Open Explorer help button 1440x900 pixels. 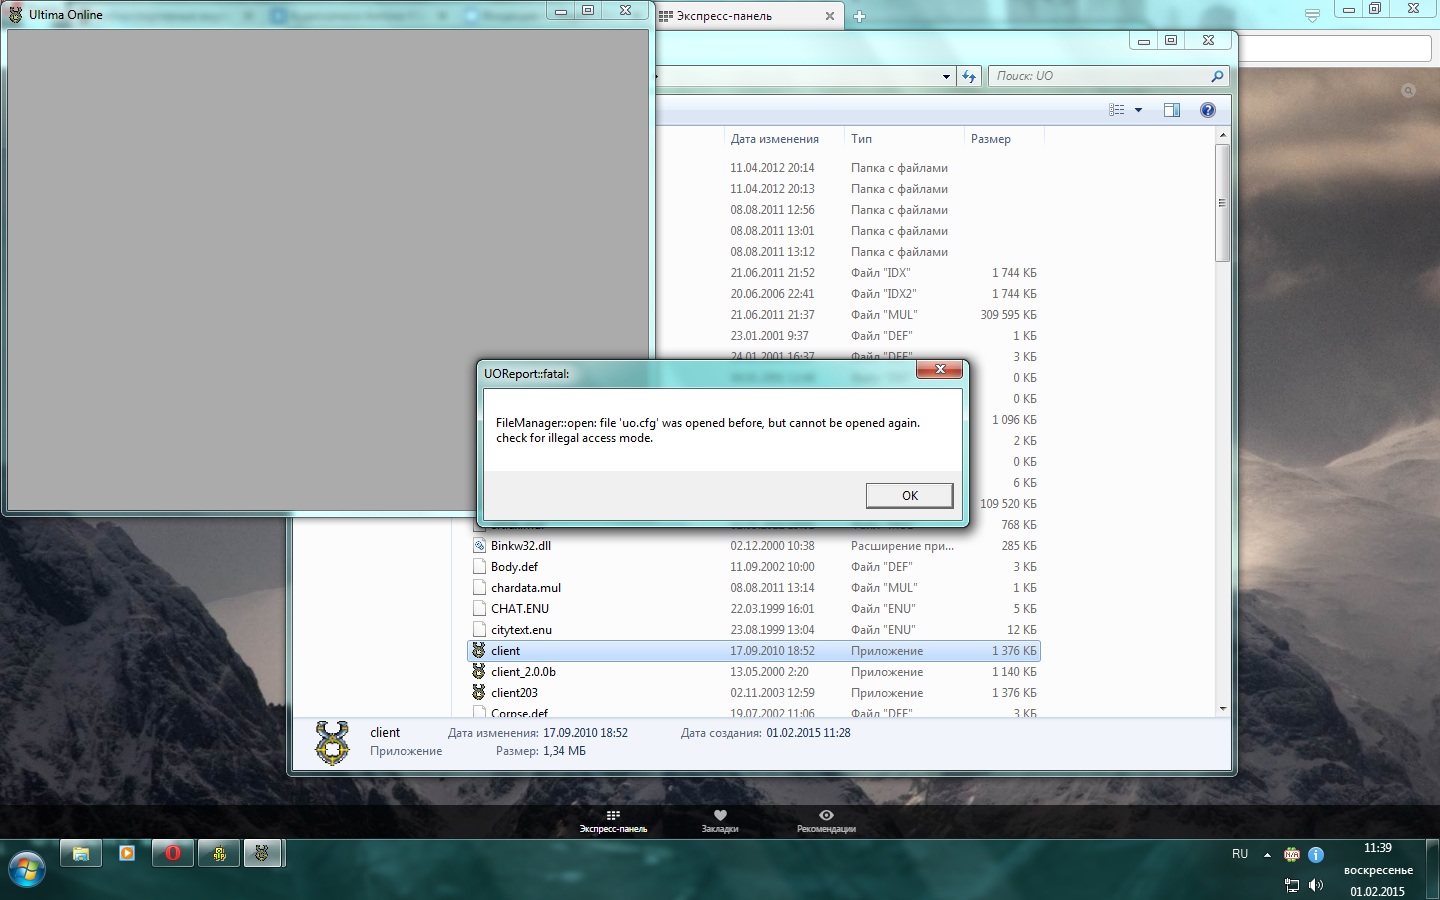1208,110
